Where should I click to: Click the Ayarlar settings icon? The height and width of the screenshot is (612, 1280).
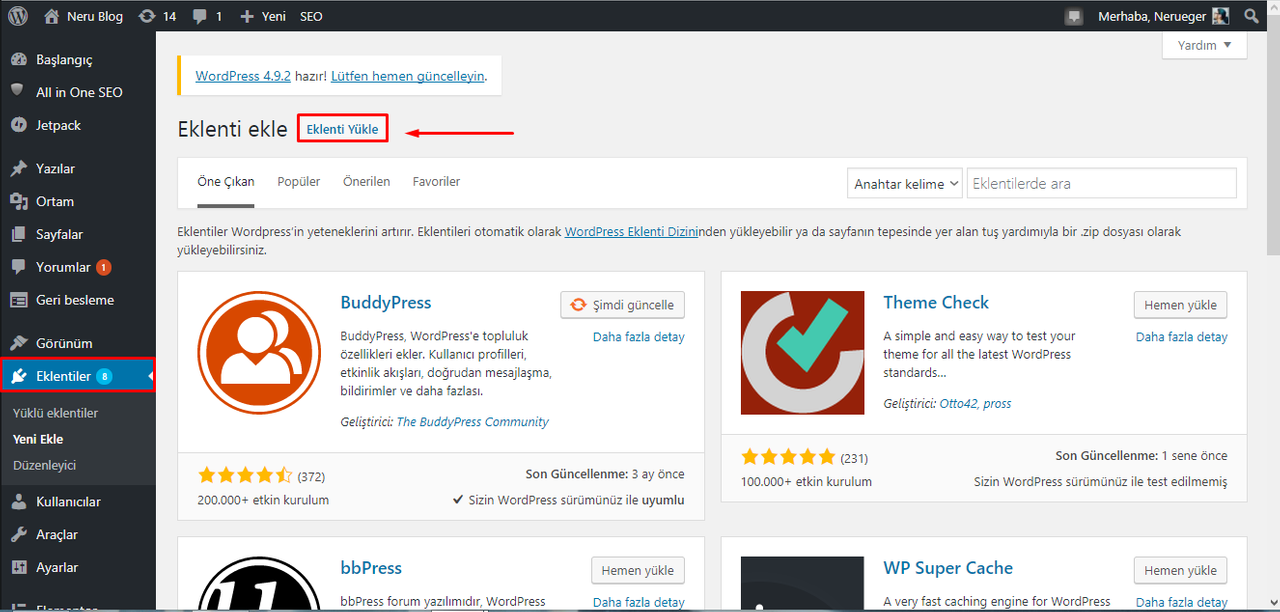pyautogui.click(x=18, y=567)
